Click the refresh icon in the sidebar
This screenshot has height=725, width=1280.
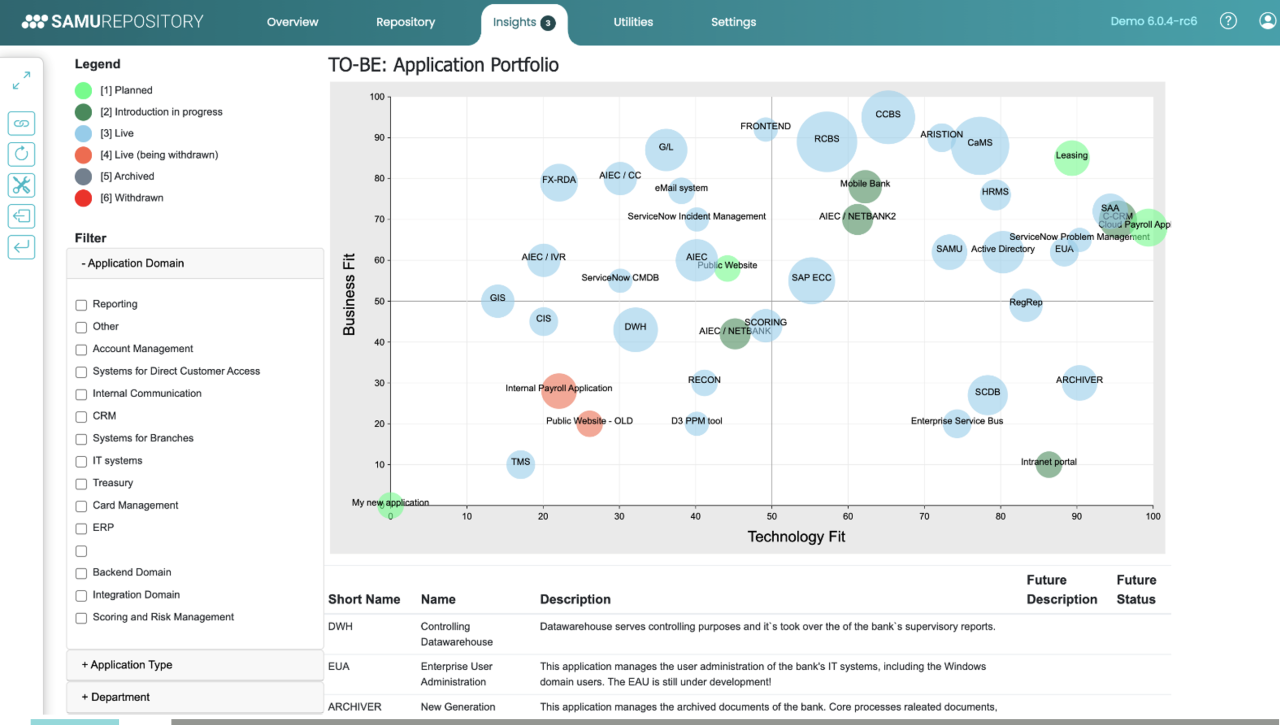coord(21,154)
